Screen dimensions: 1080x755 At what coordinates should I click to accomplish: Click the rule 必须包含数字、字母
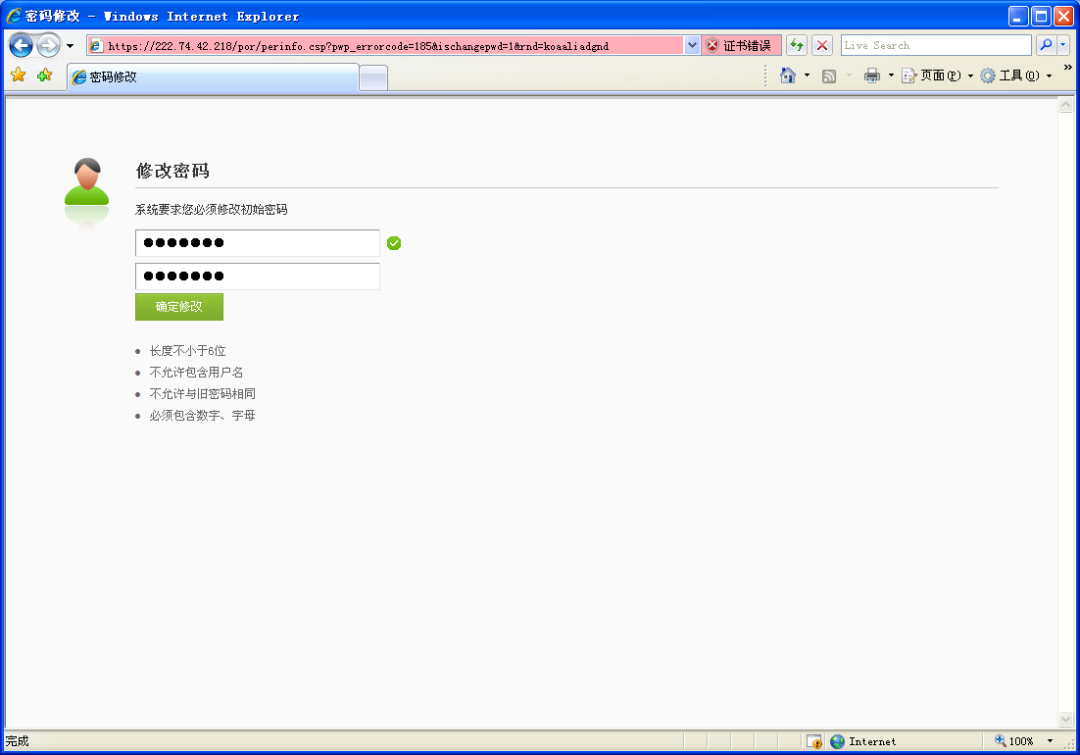(202, 415)
